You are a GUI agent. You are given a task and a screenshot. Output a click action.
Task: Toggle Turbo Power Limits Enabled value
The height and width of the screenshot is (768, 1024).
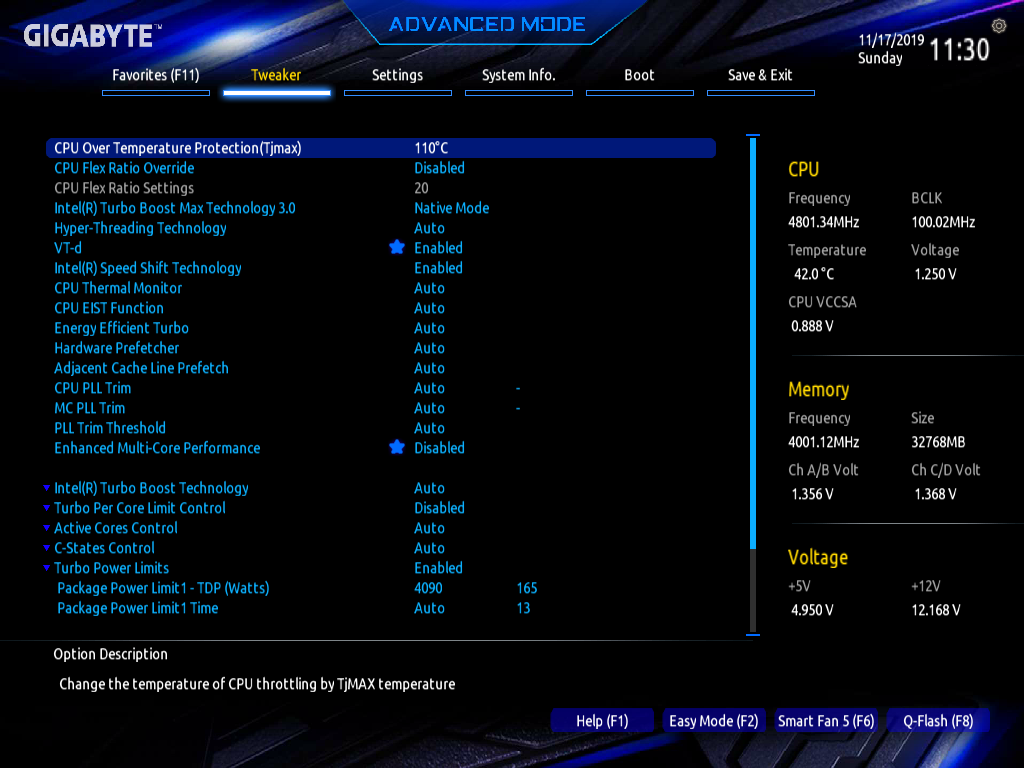coord(438,568)
